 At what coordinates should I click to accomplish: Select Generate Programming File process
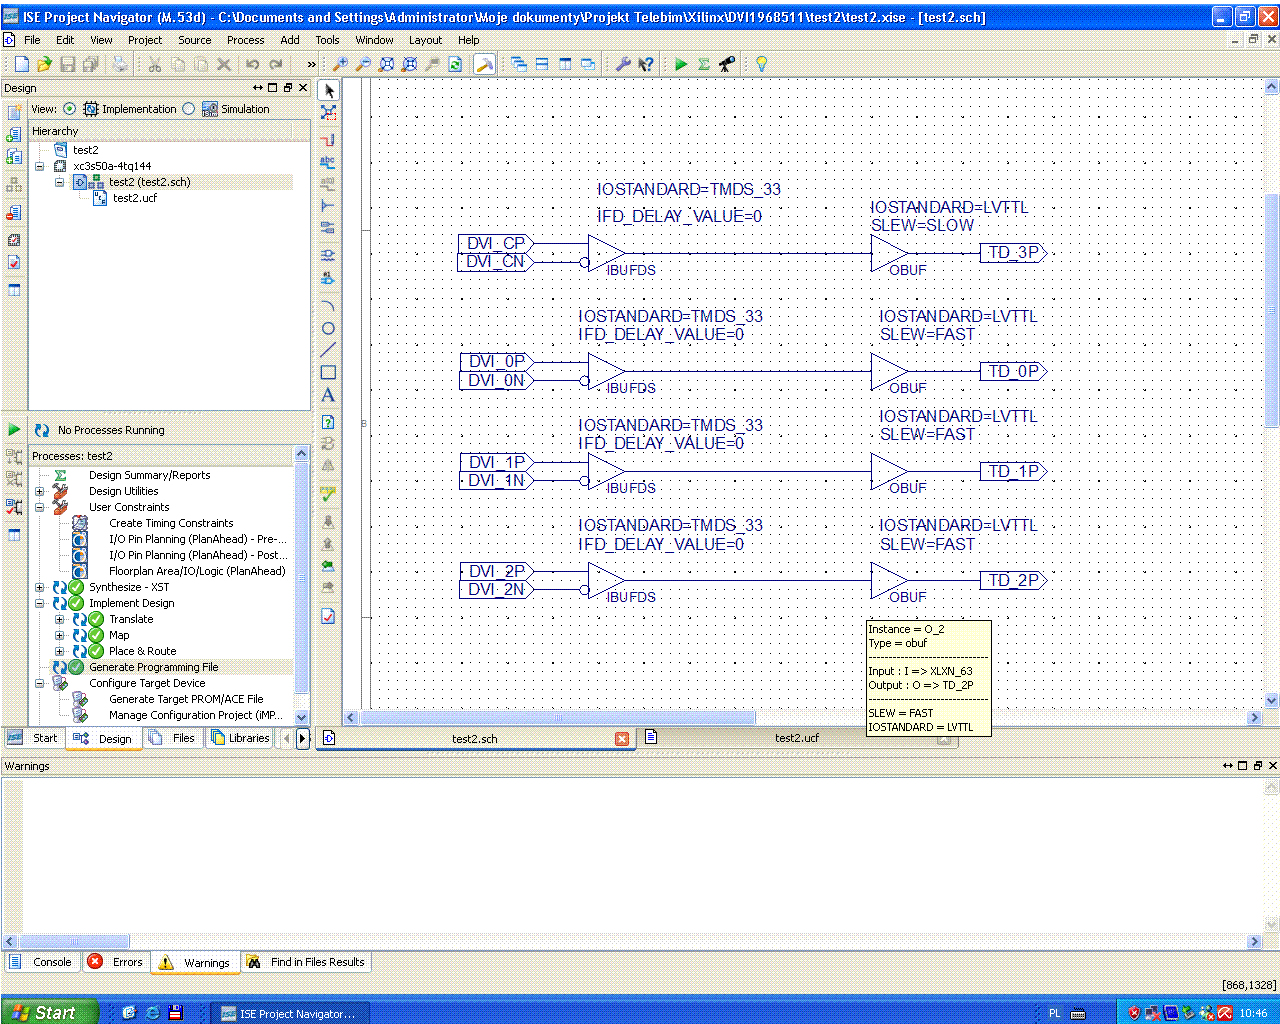click(153, 667)
